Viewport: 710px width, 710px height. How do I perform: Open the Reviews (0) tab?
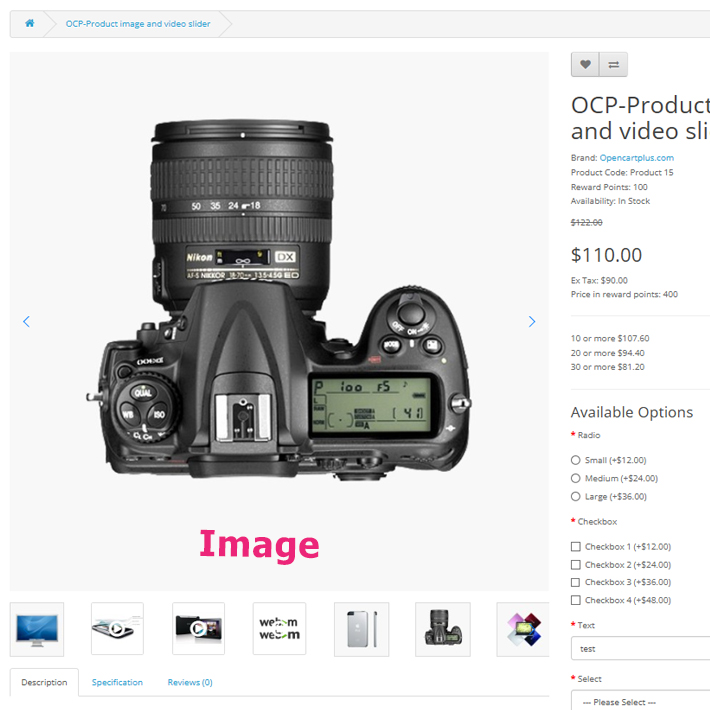(190, 682)
